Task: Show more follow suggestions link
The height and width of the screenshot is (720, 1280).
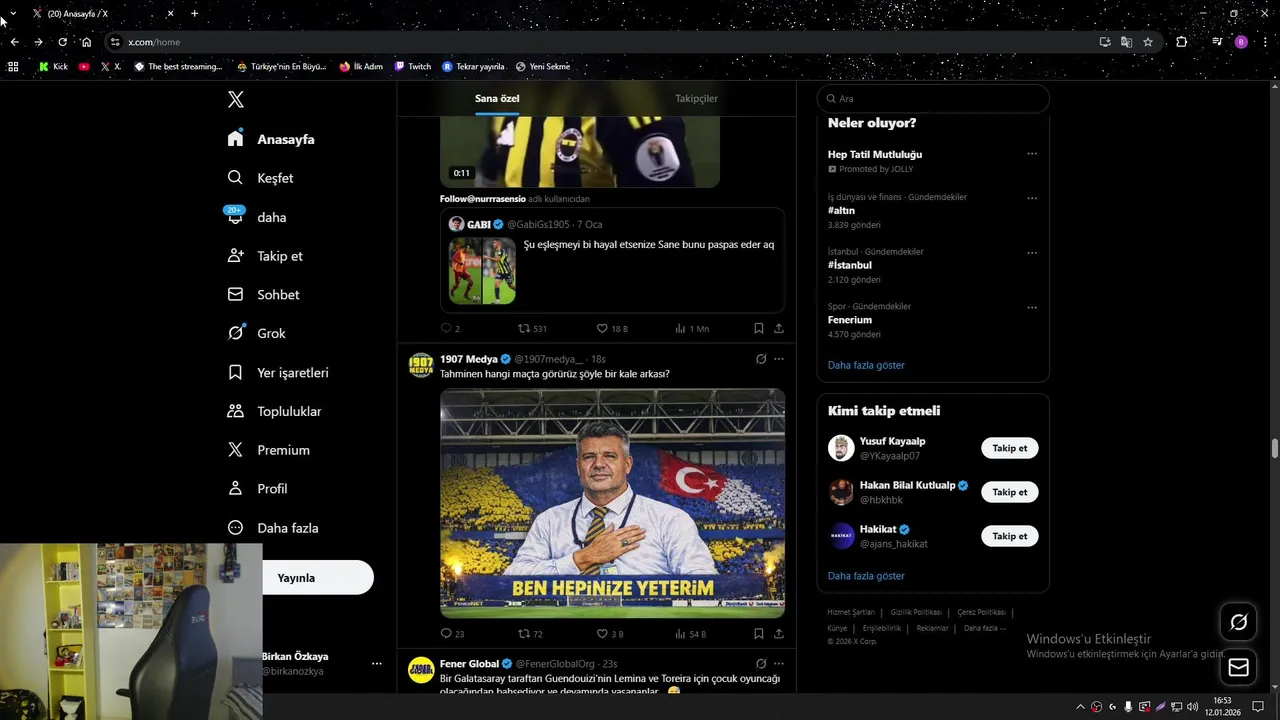Action: click(x=866, y=576)
